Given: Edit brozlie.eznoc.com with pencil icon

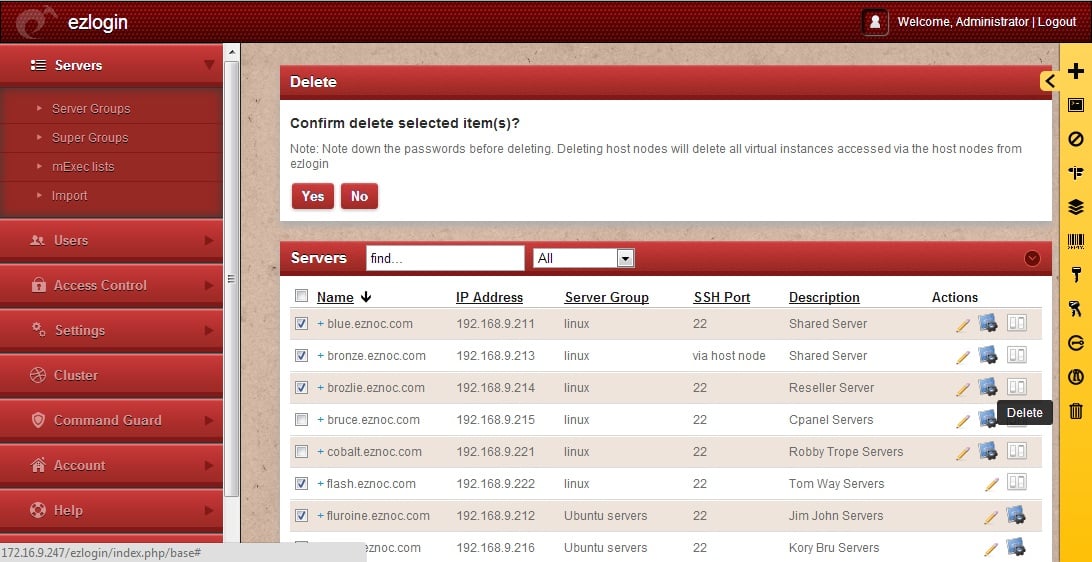Looking at the screenshot, I should click(x=962, y=389).
